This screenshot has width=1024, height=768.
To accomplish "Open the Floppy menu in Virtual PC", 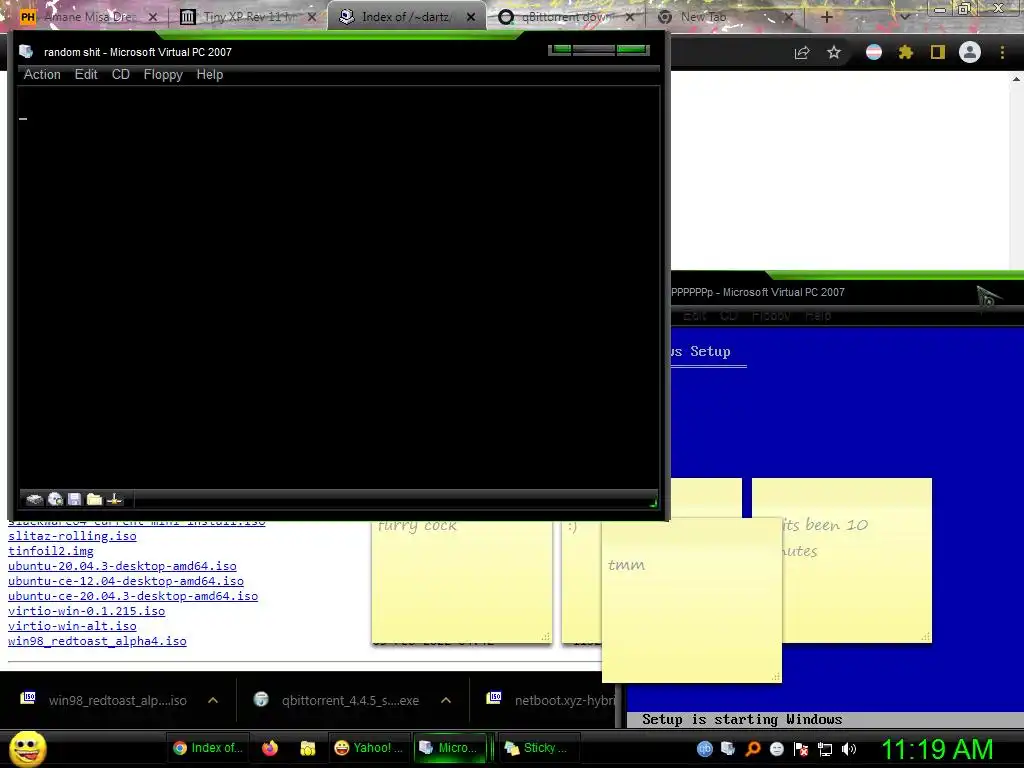I will [x=163, y=74].
